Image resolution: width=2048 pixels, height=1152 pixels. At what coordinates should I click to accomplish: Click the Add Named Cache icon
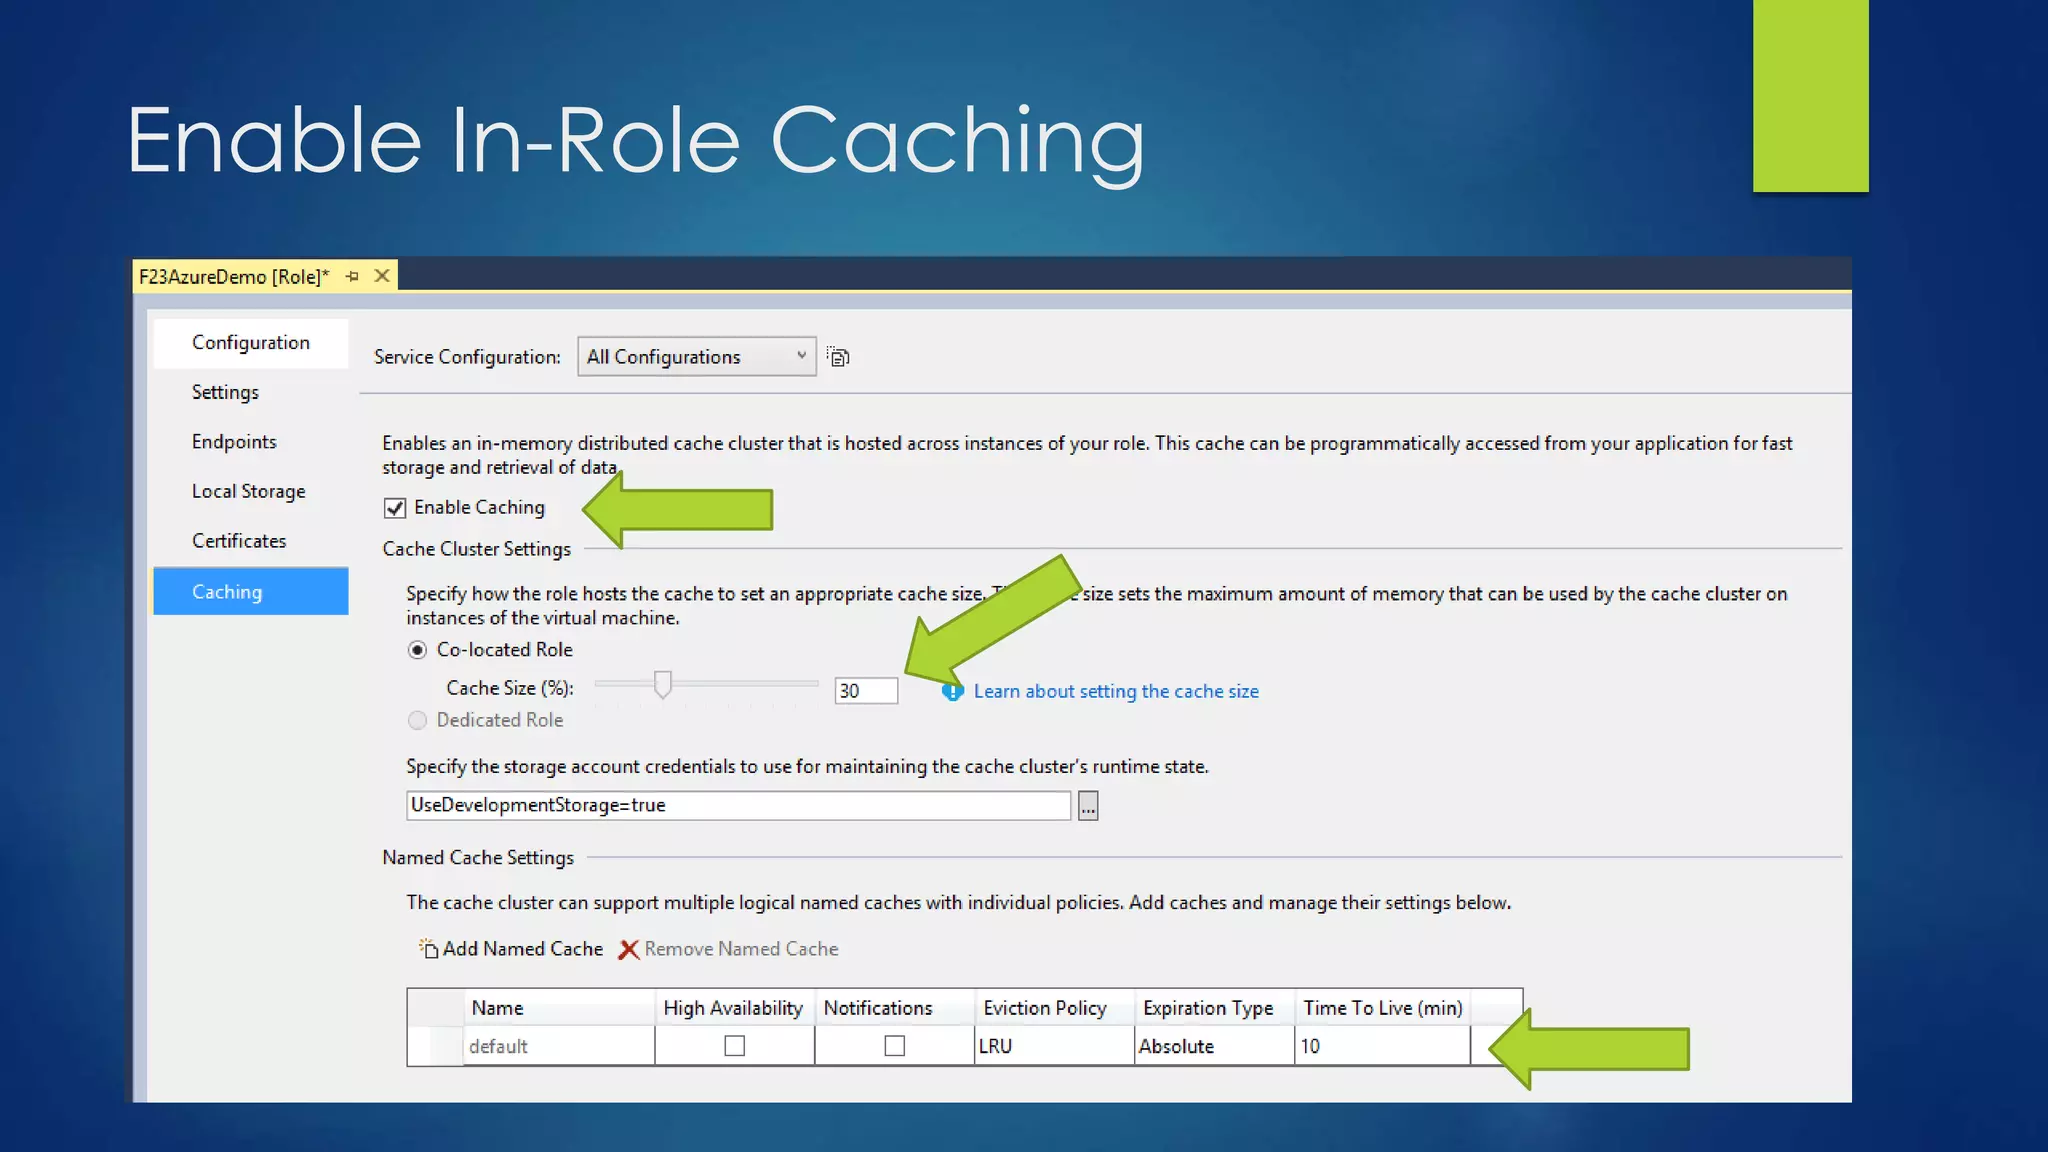pos(428,948)
